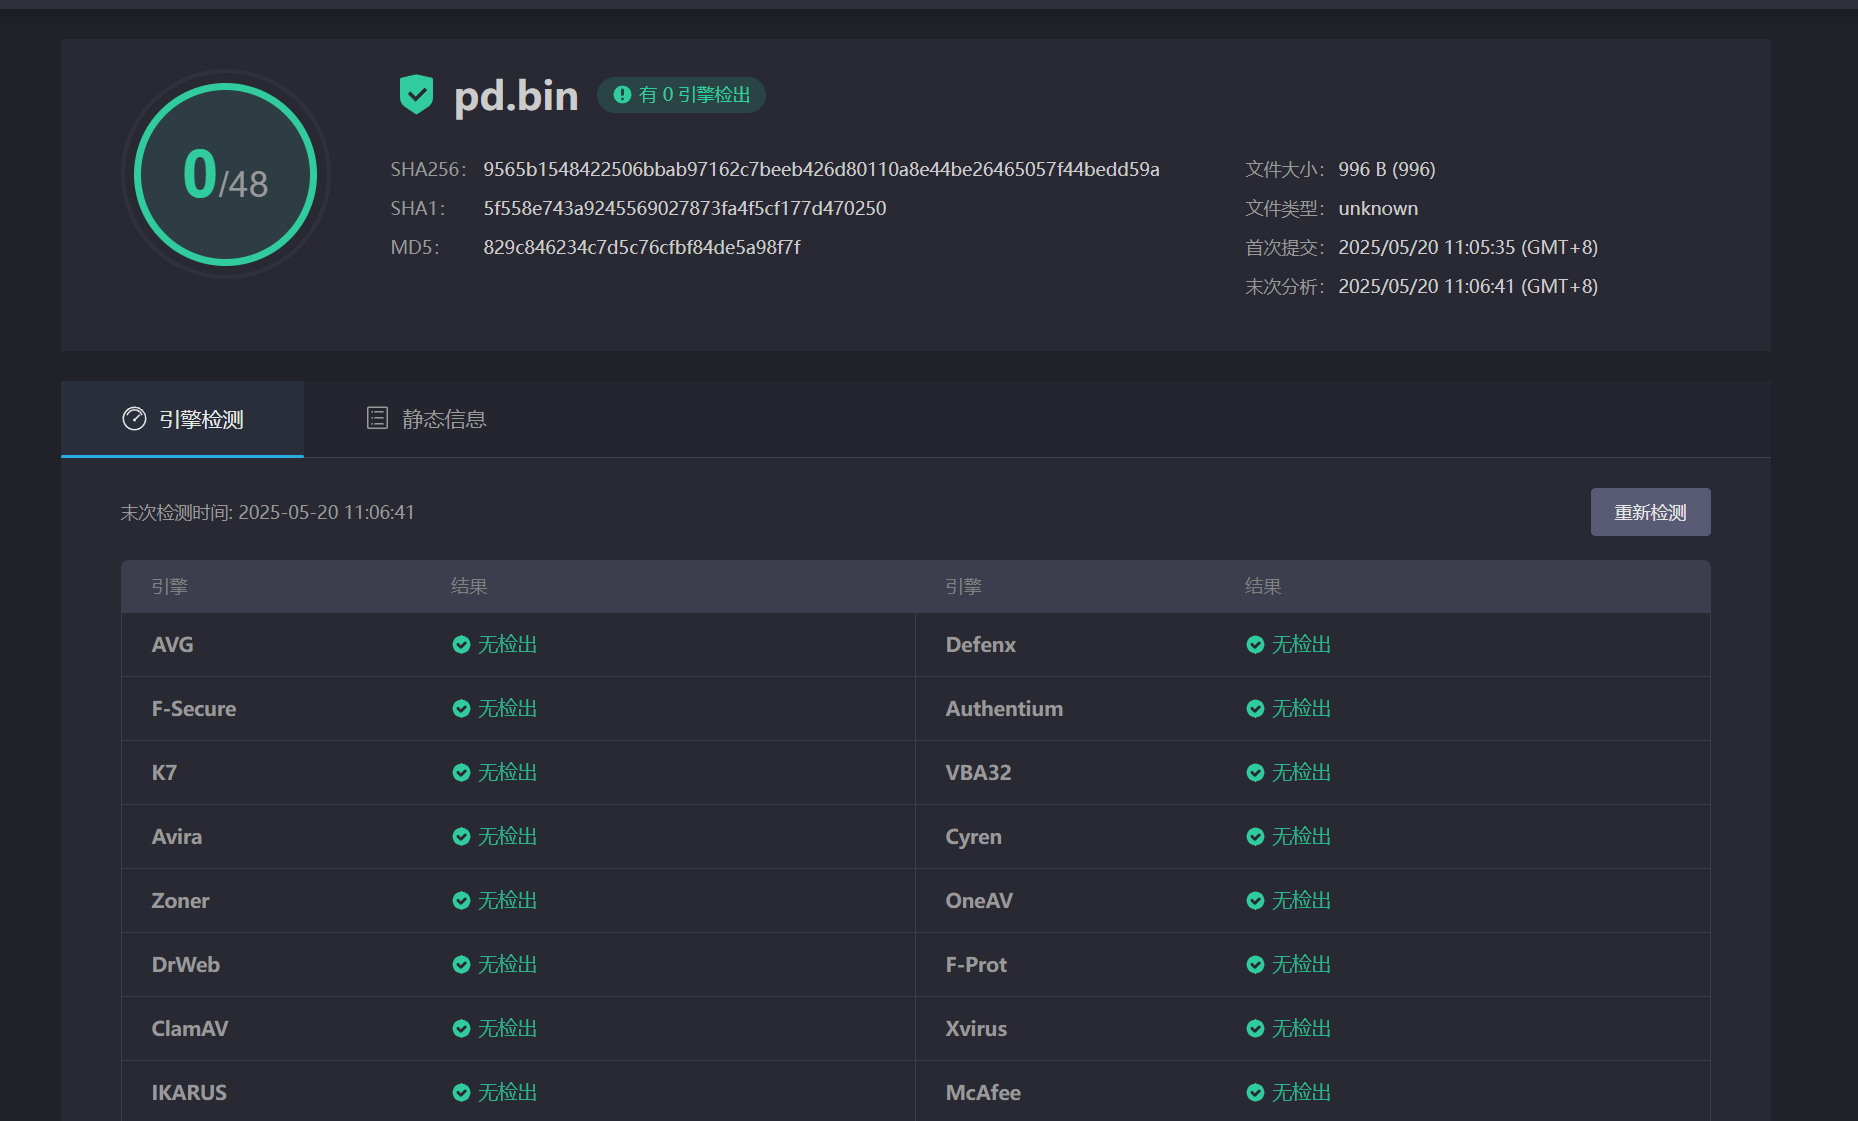Click the 末次检测时间 text line

coord(267,512)
